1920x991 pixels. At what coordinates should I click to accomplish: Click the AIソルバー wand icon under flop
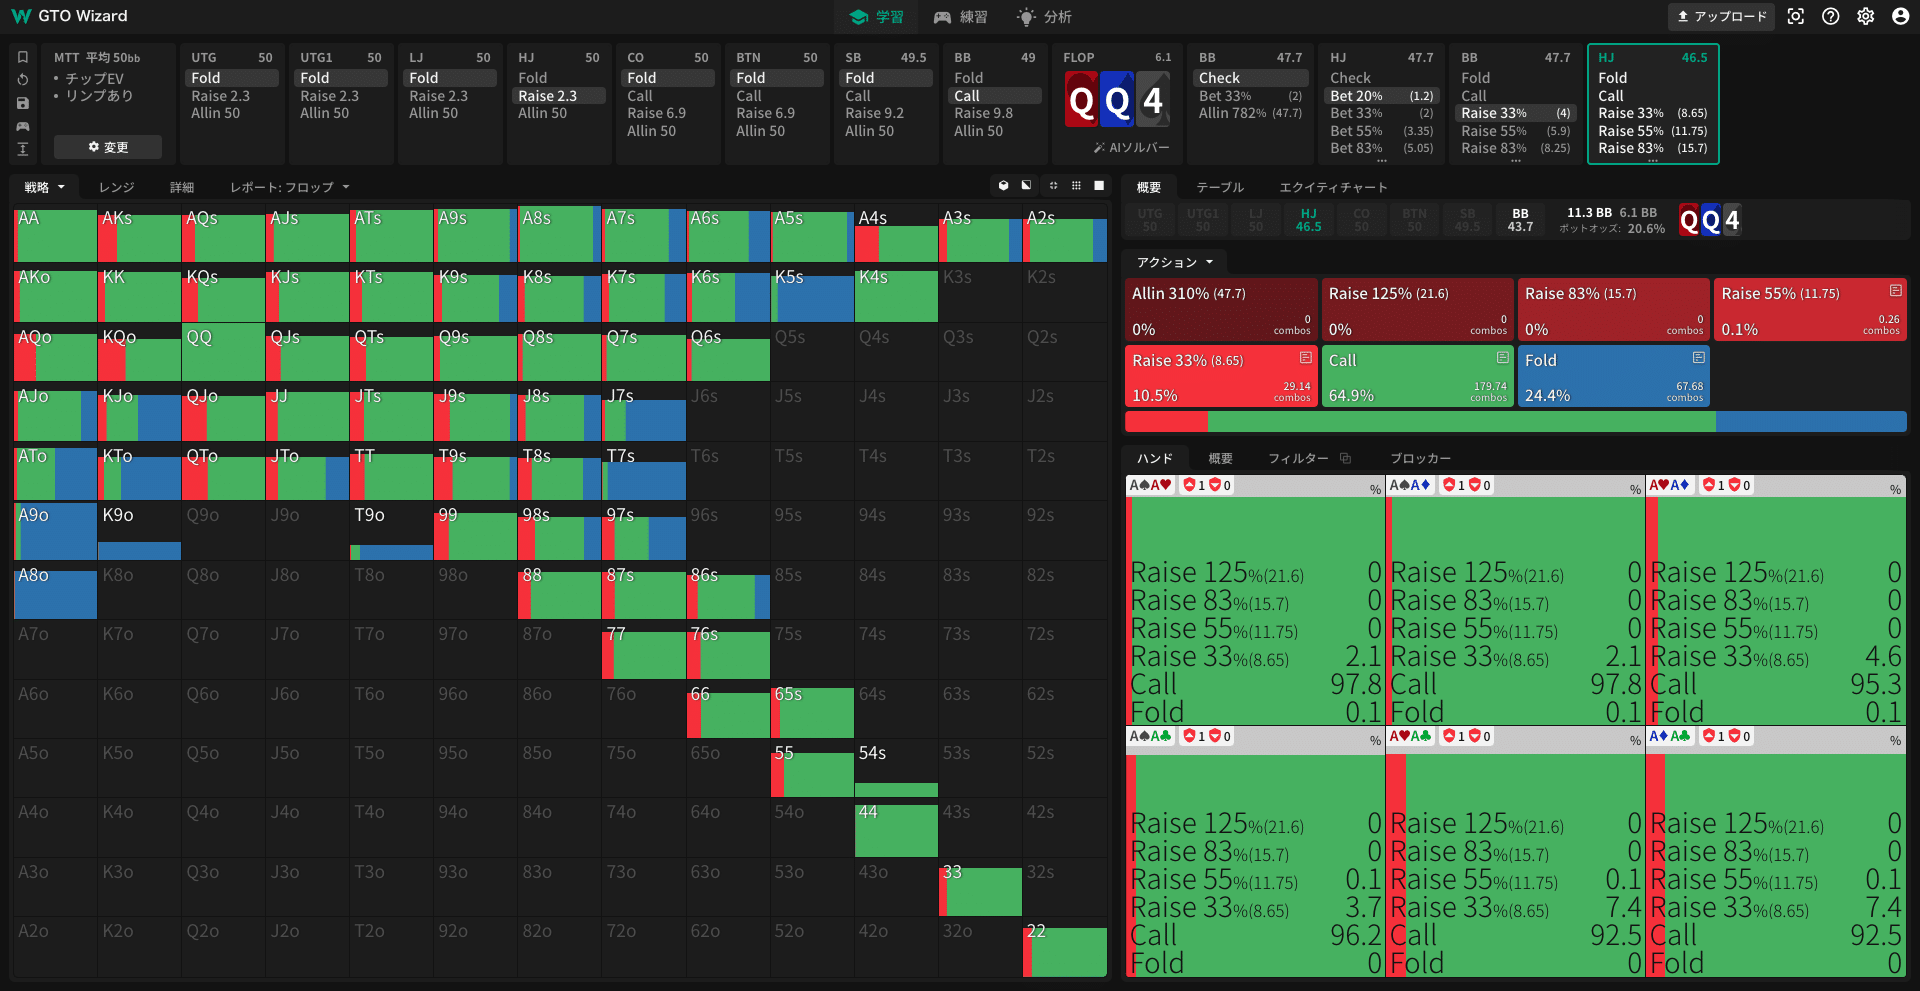(x=1099, y=148)
